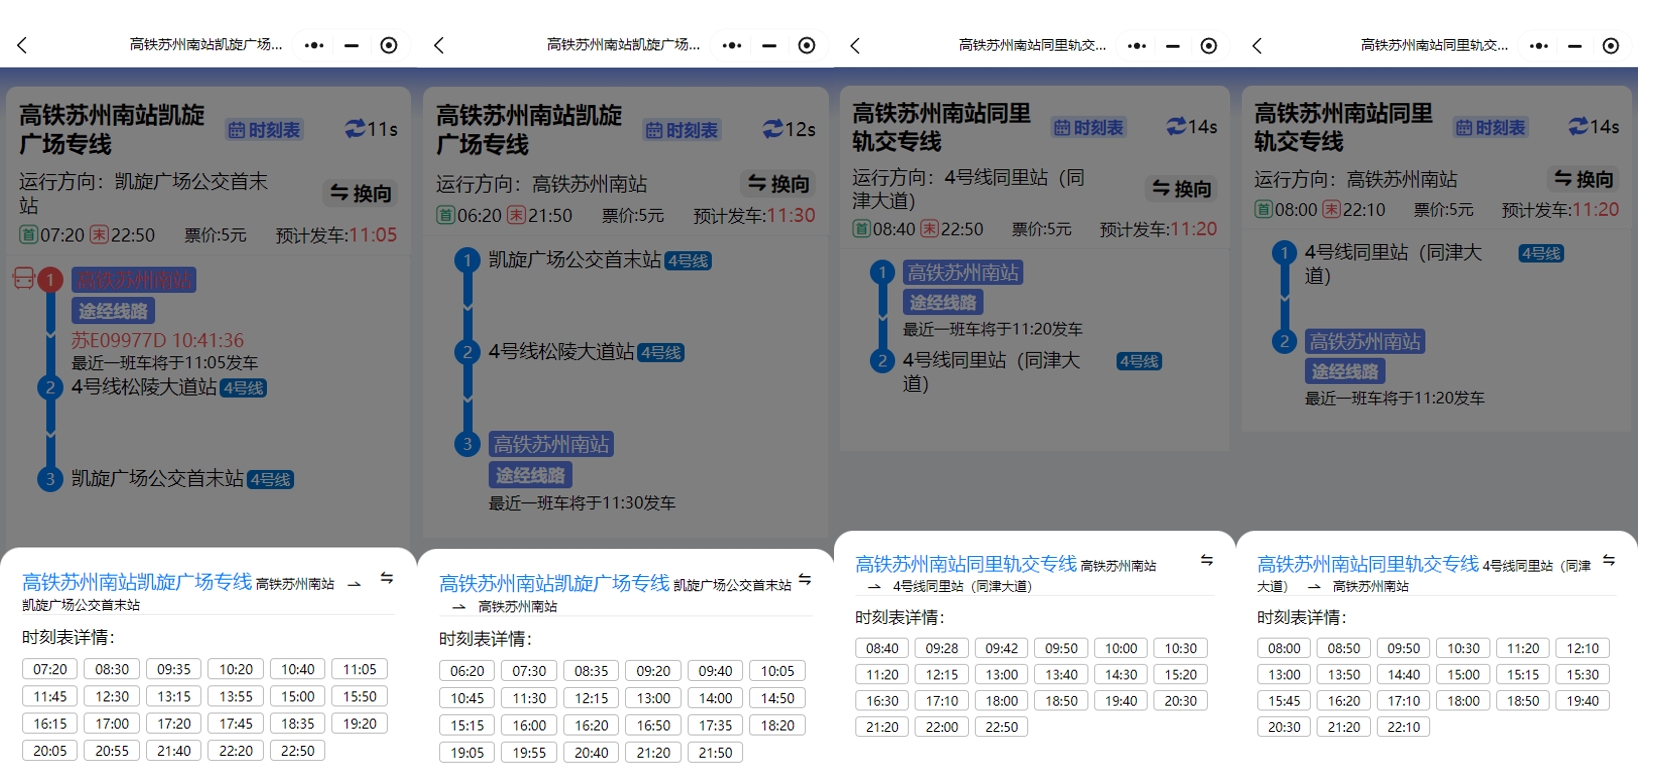Select vehicle 苏E09977D 10:41:36 entry
This screenshot has height=774, width=1664.
[157, 340]
